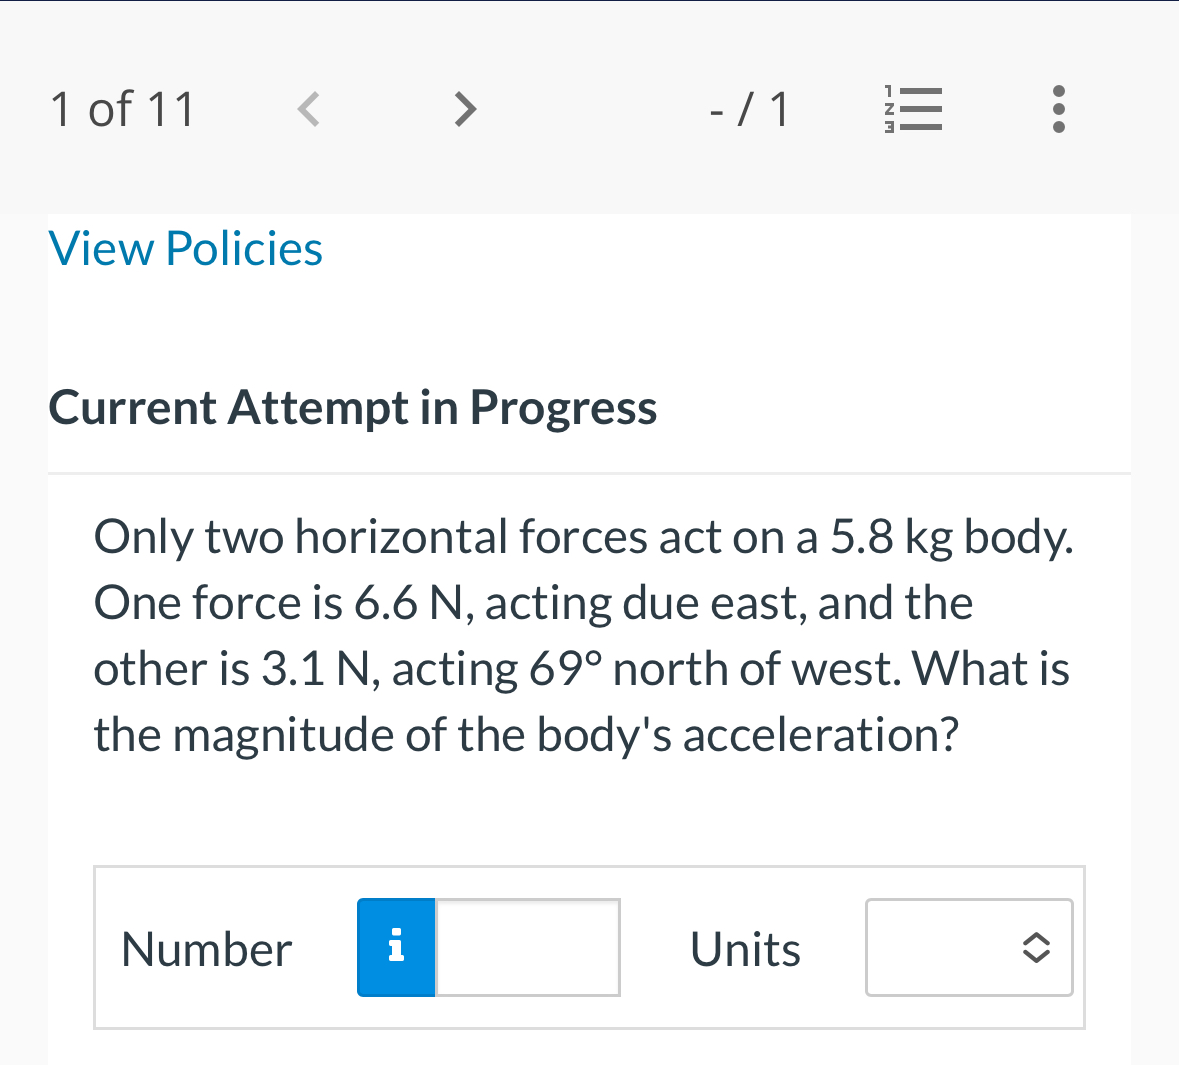Image resolution: width=1179 pixels, height=1065 pixels.
Task: Click the Number answer input box
Action: 527,947
